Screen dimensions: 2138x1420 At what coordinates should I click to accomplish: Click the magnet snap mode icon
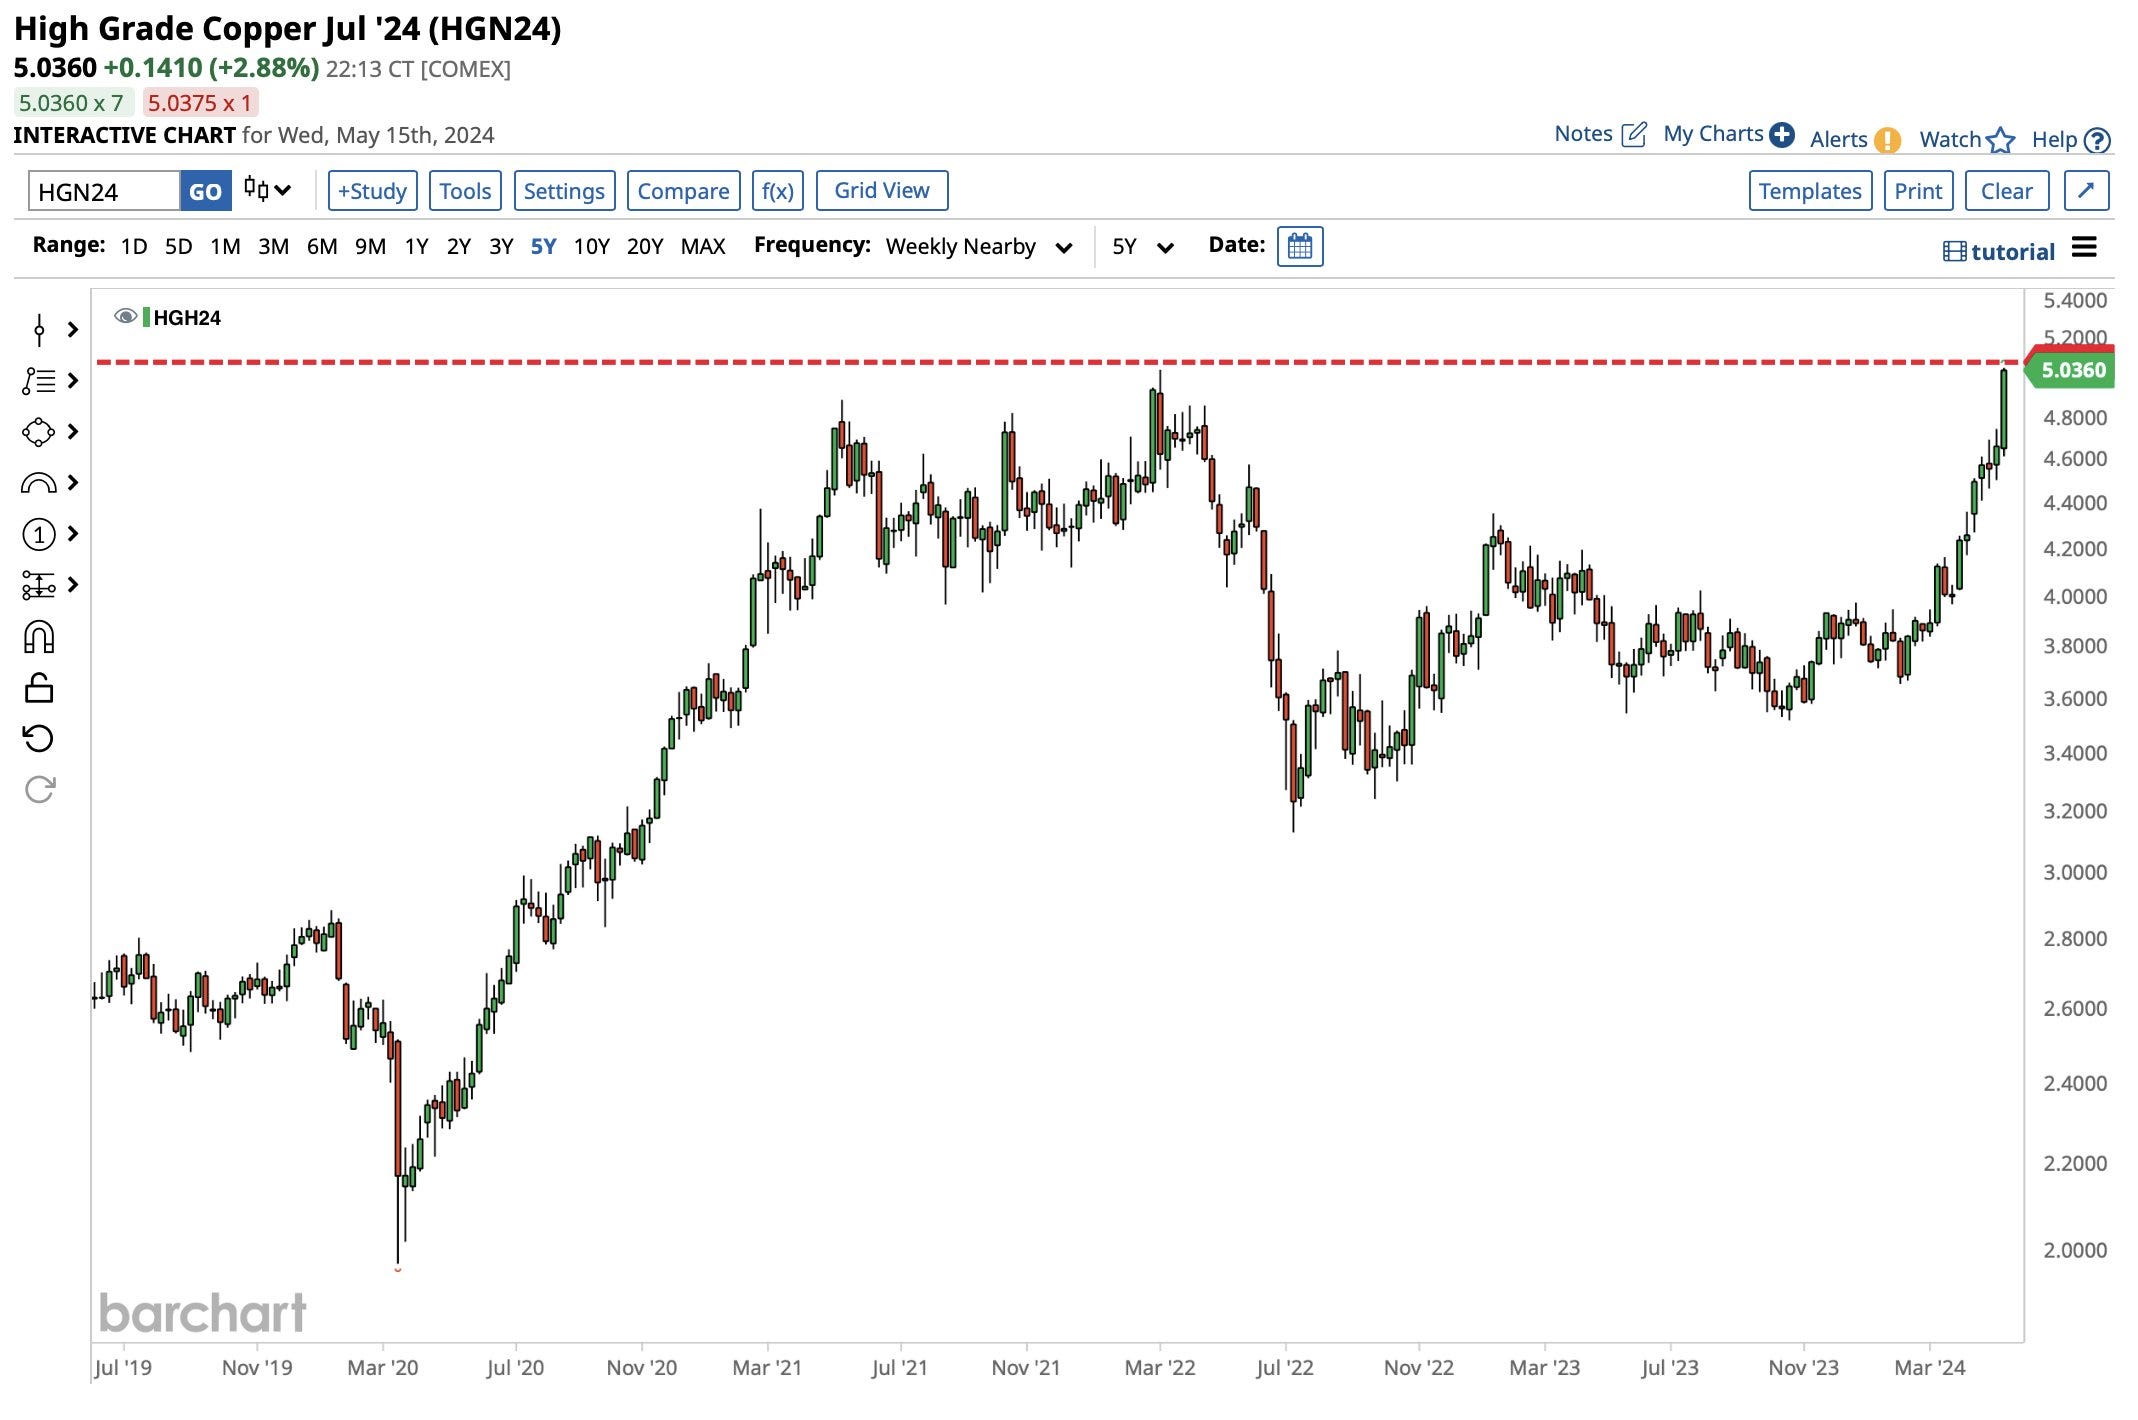(x=38, y=637)
